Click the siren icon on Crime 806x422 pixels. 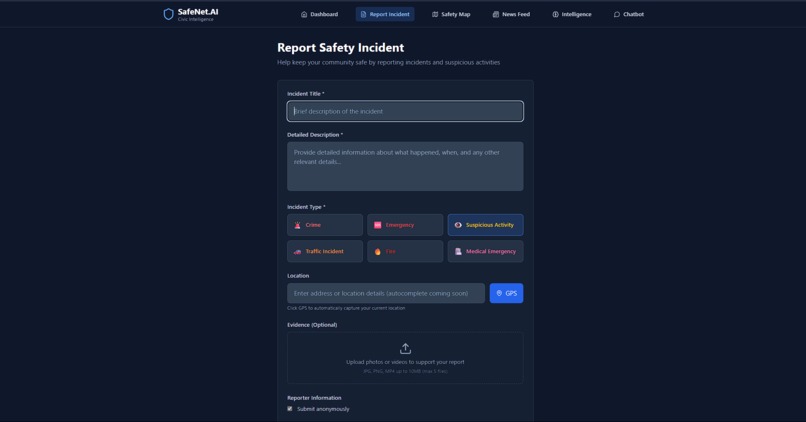pos(297,225)
